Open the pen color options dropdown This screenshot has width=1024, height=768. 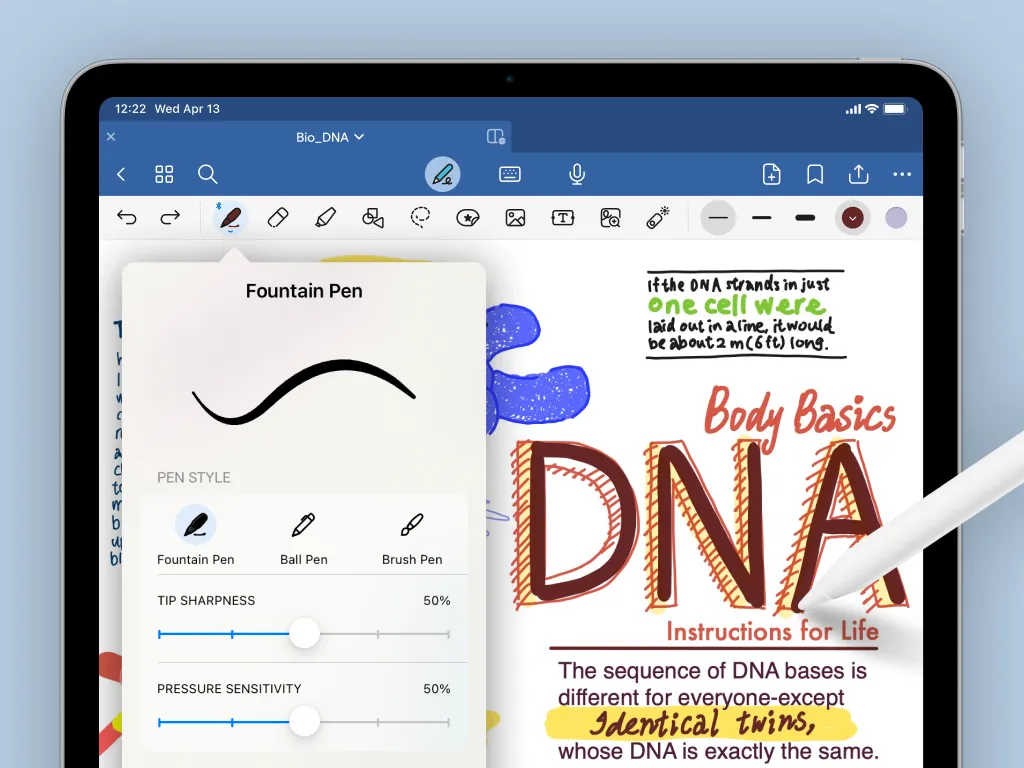pyautogui.click(x=851, y=217)
